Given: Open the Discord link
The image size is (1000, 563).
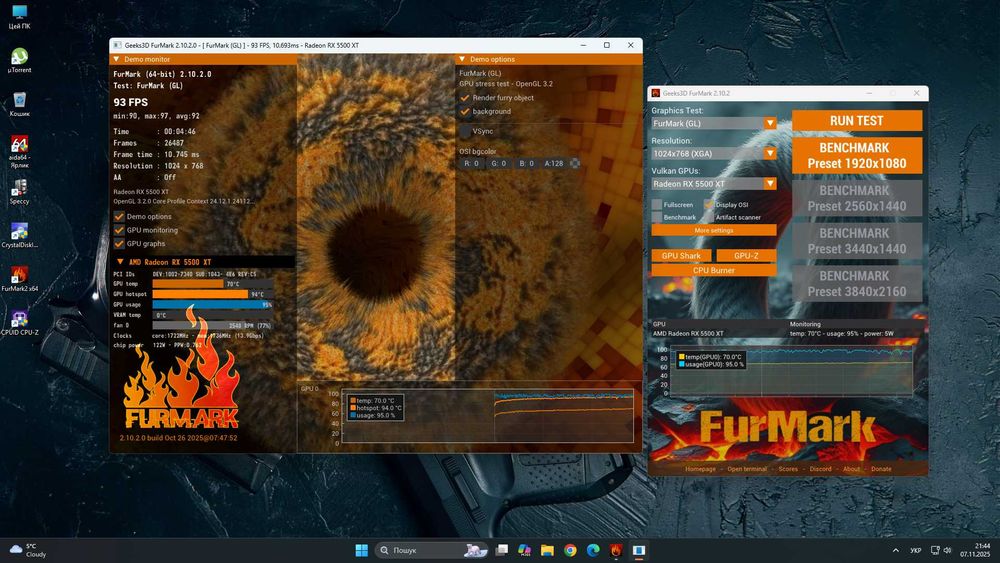Looking at the screenshot, I should [x=821, y=469].
